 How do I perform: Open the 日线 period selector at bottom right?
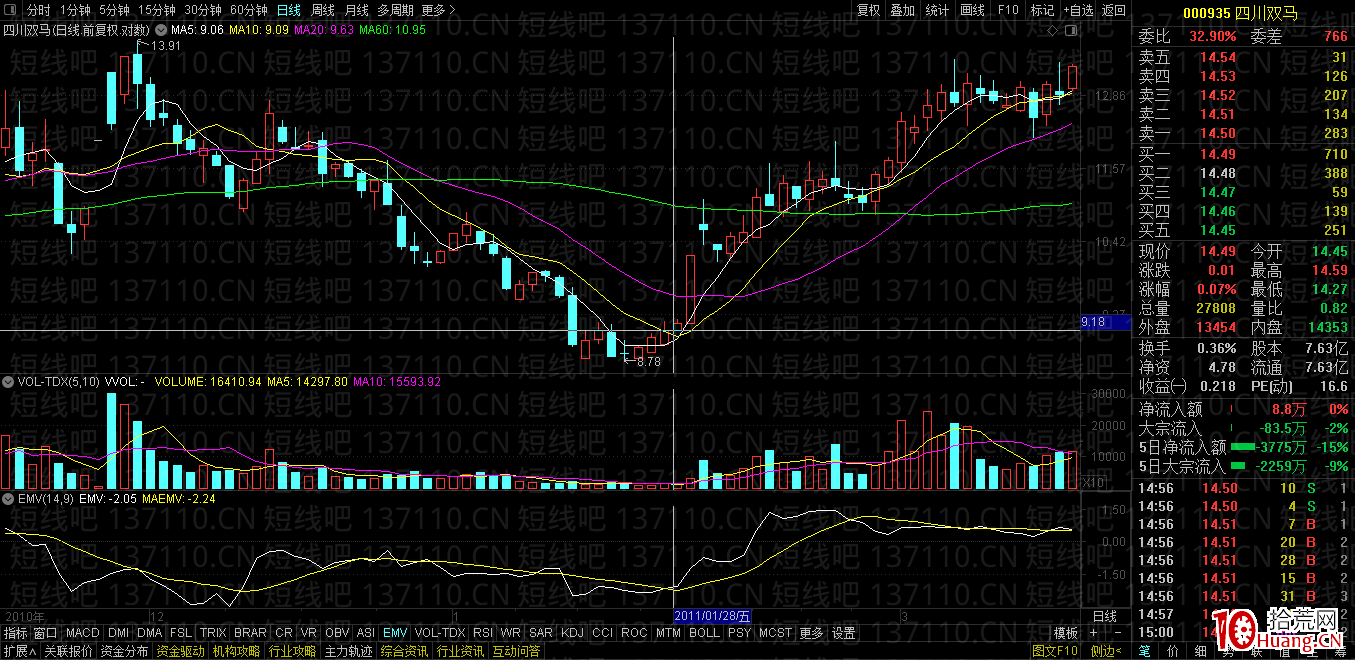pos(1105,616)
